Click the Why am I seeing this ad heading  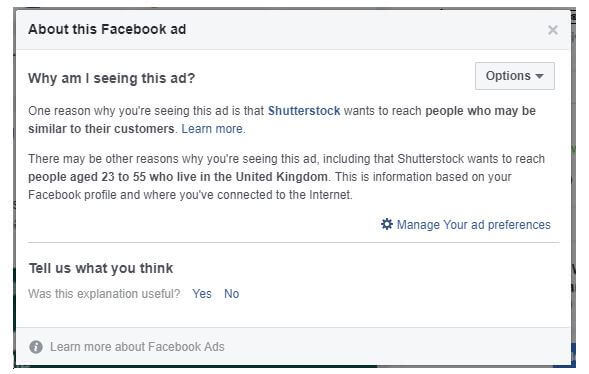pyautogui.click(x=112, y=78)
